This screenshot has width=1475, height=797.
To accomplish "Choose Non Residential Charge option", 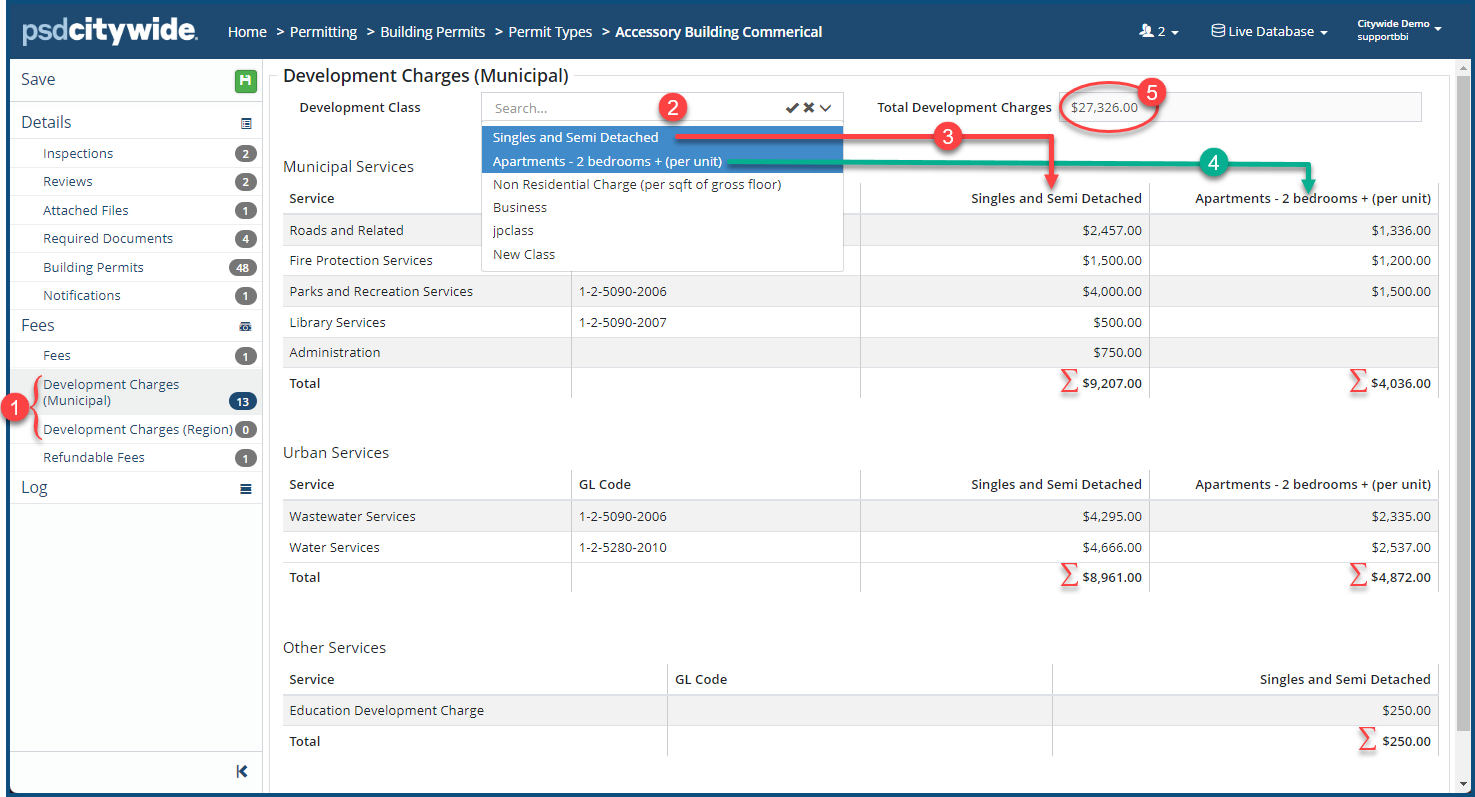I will [636, 184].
